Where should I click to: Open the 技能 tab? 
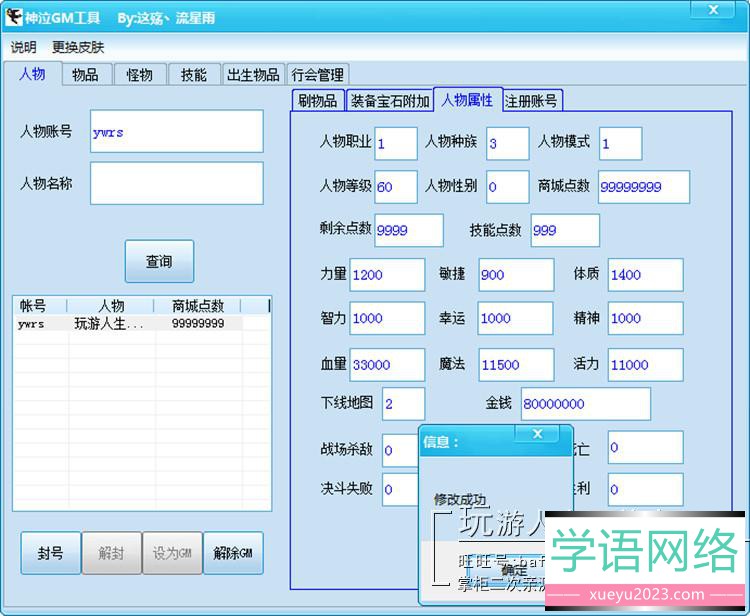tap(194, 75)
